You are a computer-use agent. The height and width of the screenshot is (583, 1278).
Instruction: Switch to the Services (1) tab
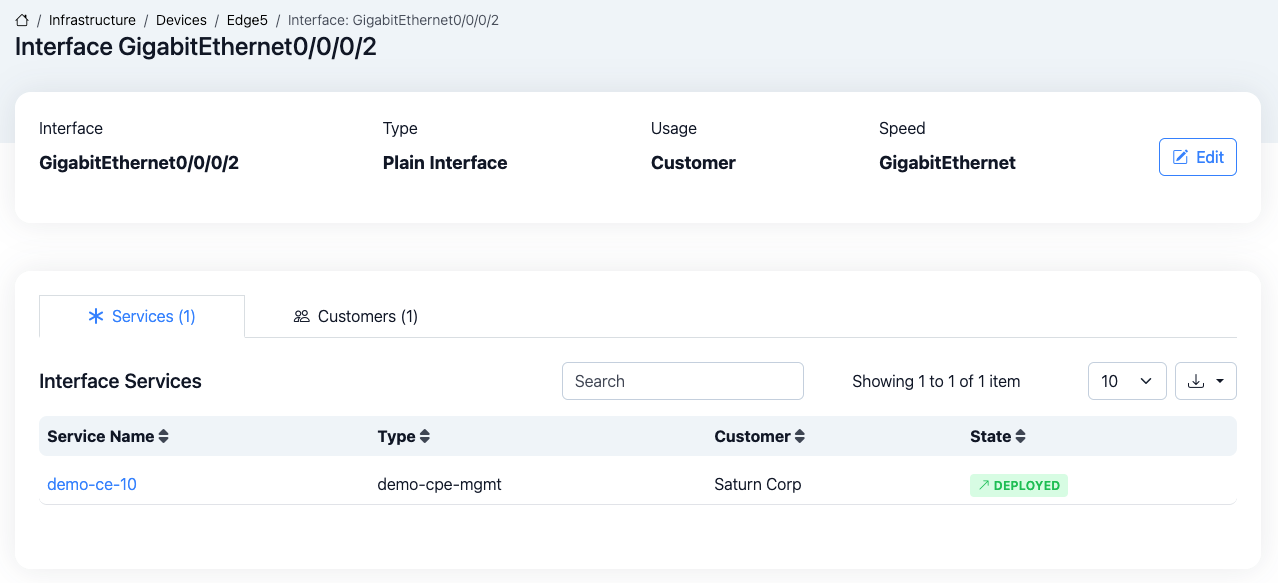click(x=142, y=316)
